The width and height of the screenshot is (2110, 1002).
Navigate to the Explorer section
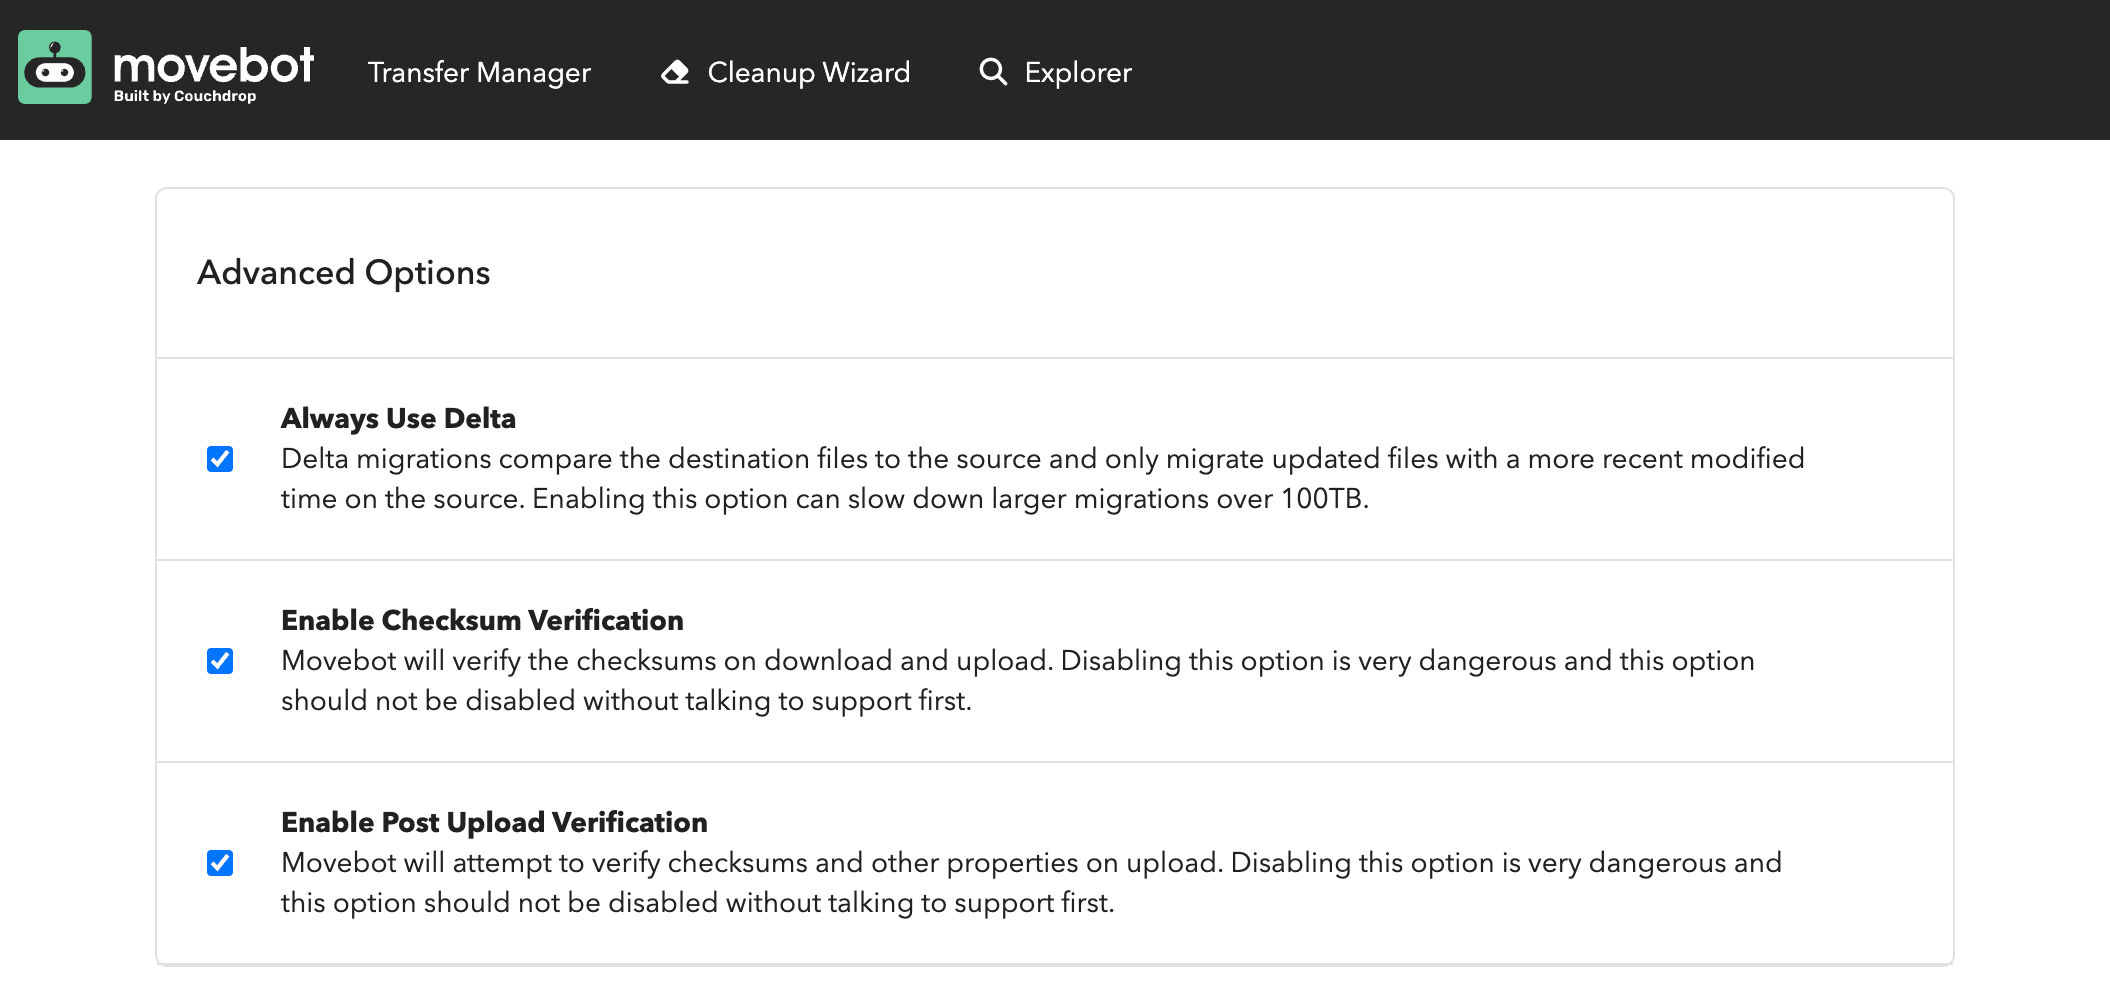(x=1076, y=72)
